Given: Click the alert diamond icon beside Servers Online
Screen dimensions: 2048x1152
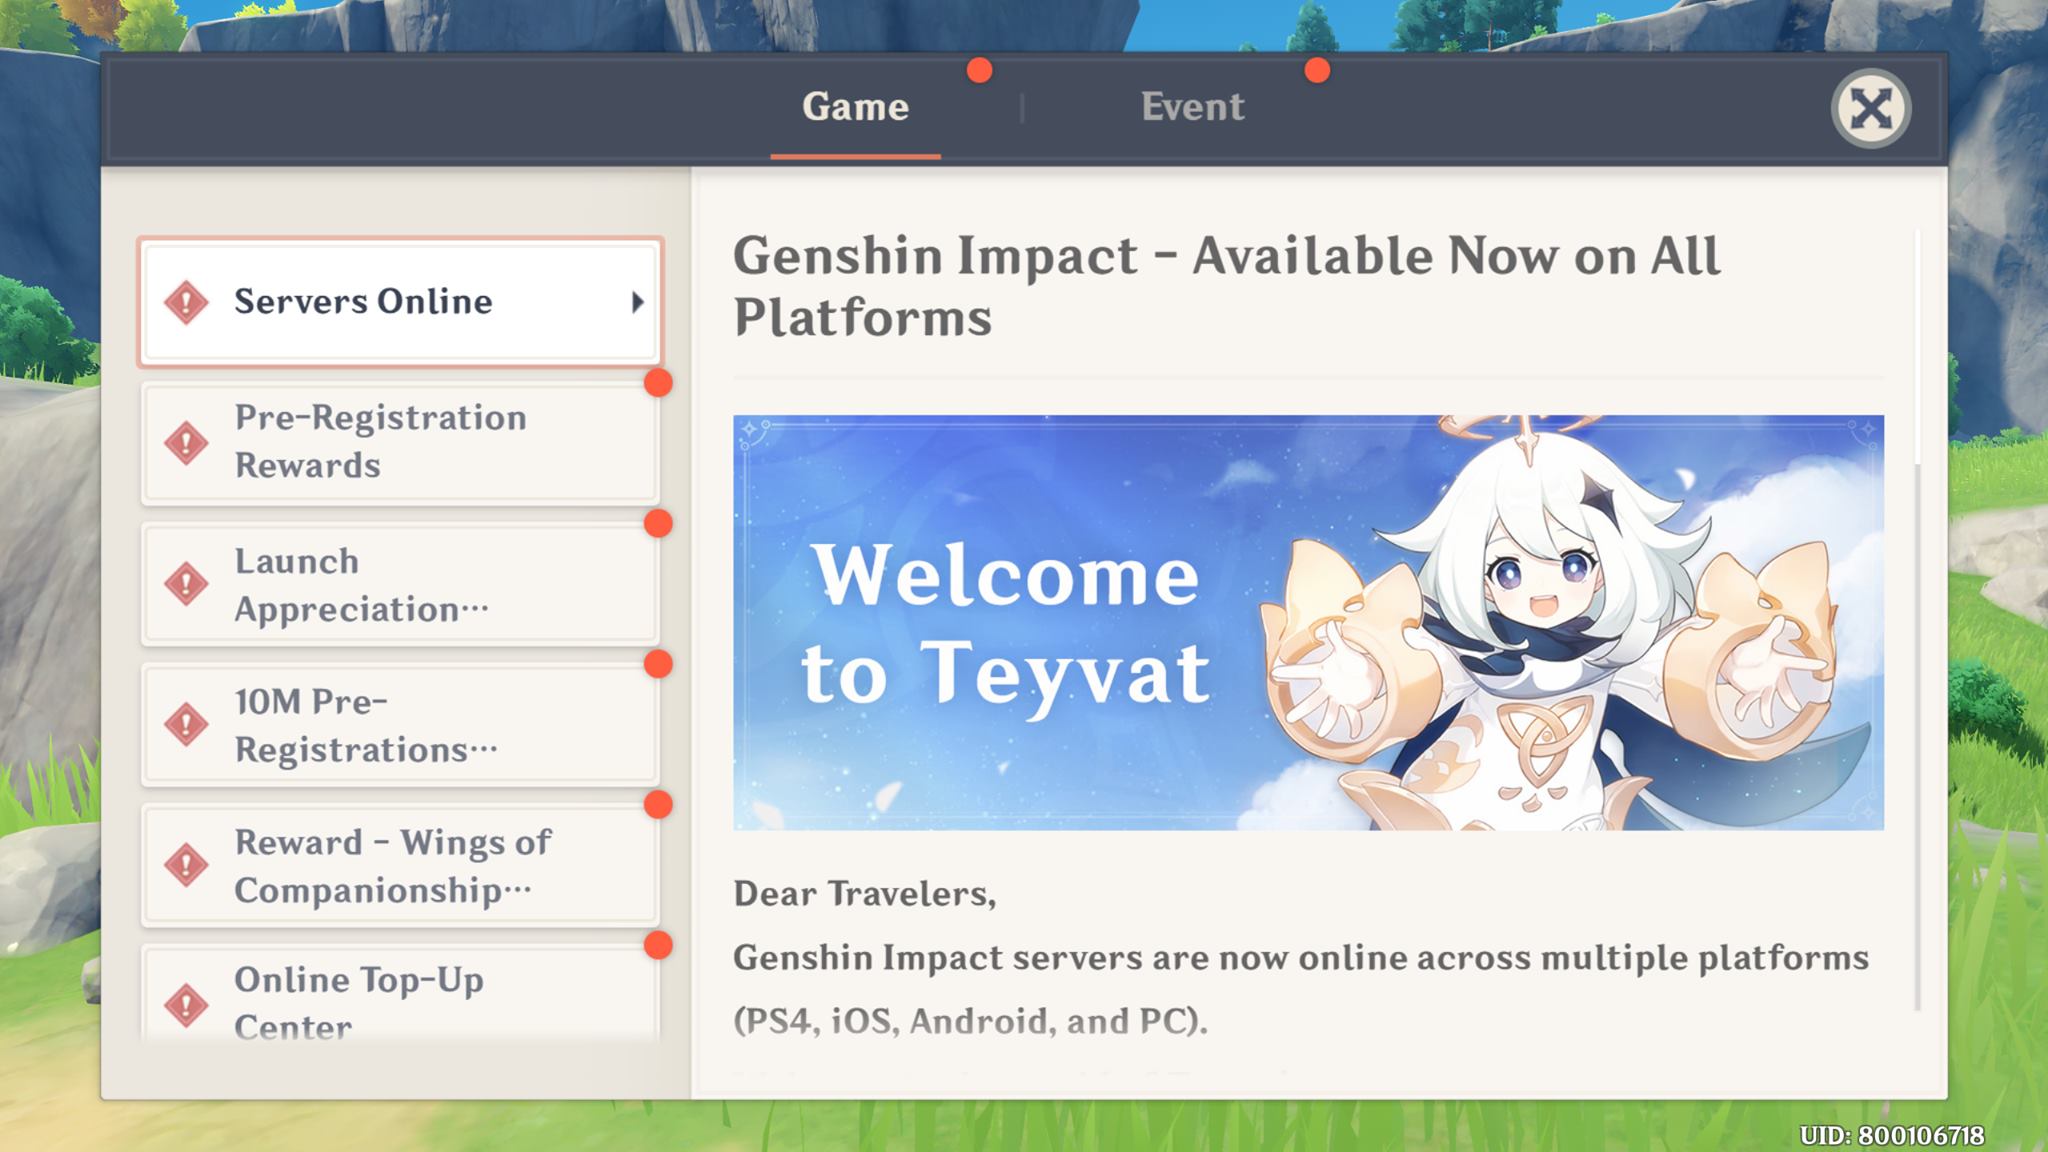Looking at the screenshot, I should [x=186, y=302].
